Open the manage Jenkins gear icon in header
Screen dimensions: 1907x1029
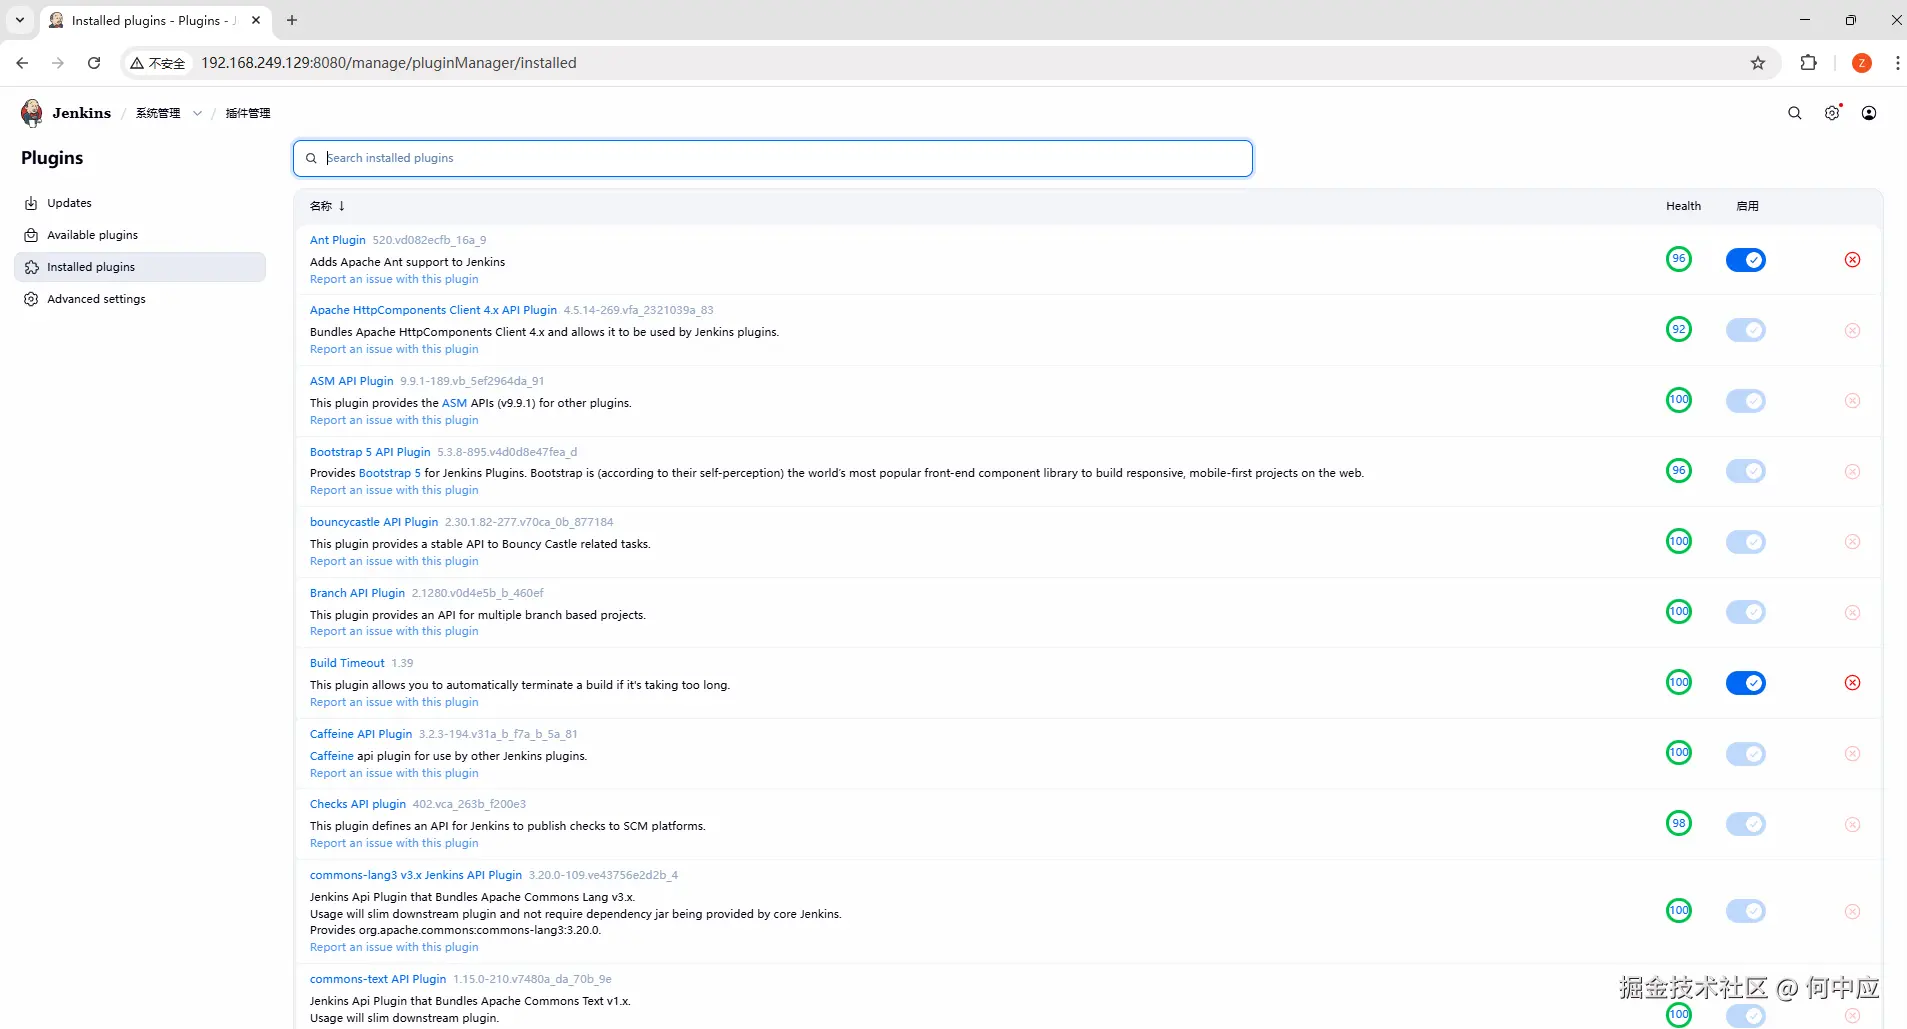click(1832, 113)
